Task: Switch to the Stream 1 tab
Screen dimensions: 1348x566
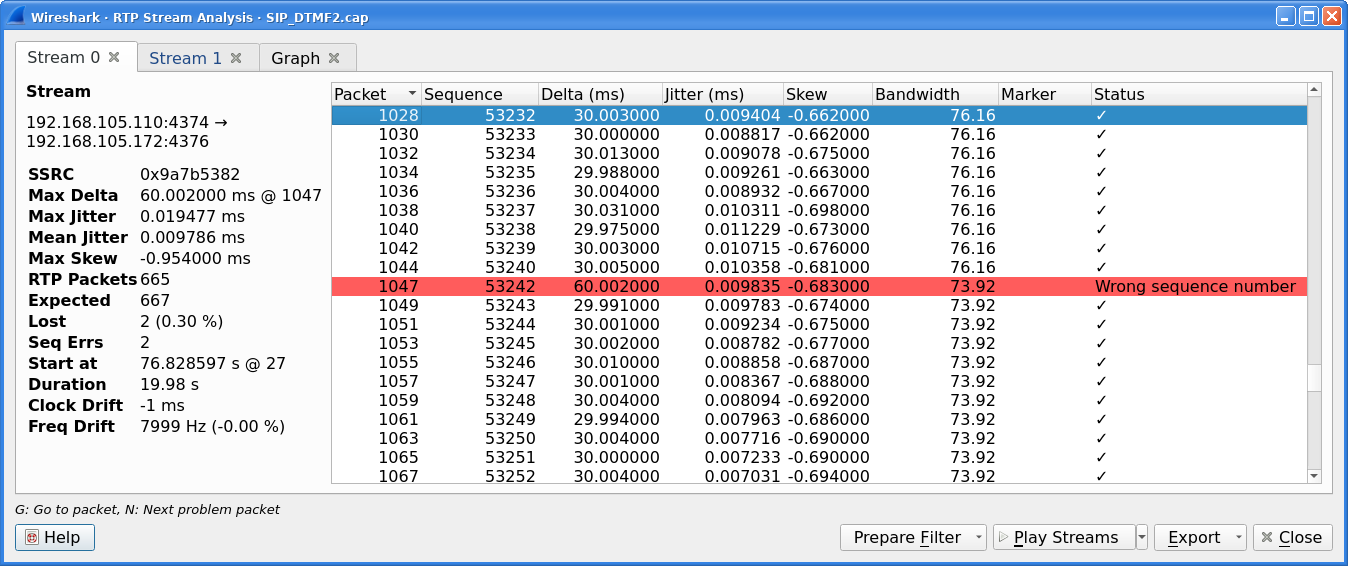Action: [x=185, y=58]
